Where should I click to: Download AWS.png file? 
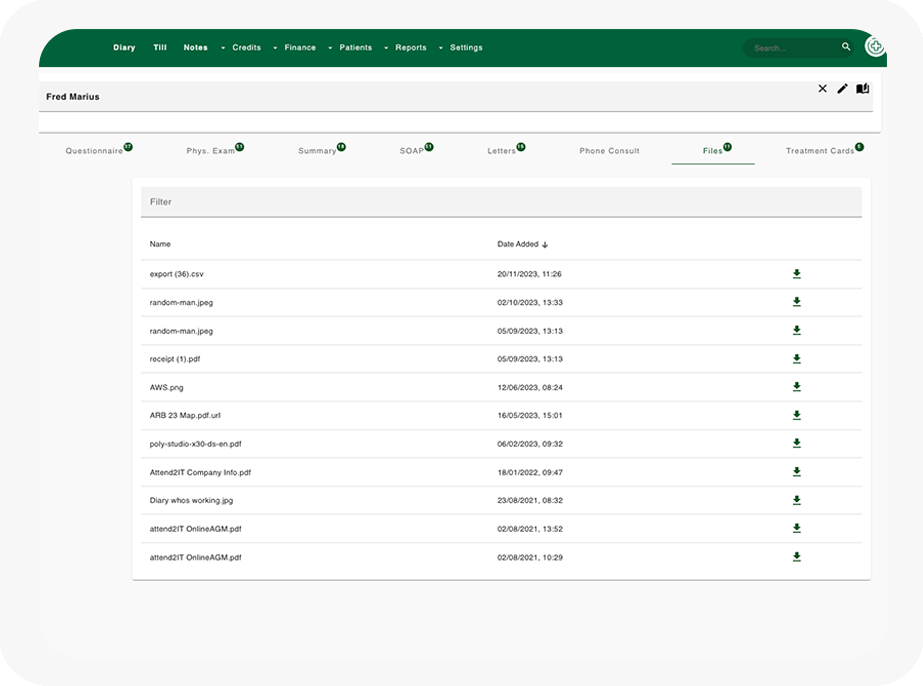pos(796,387)
